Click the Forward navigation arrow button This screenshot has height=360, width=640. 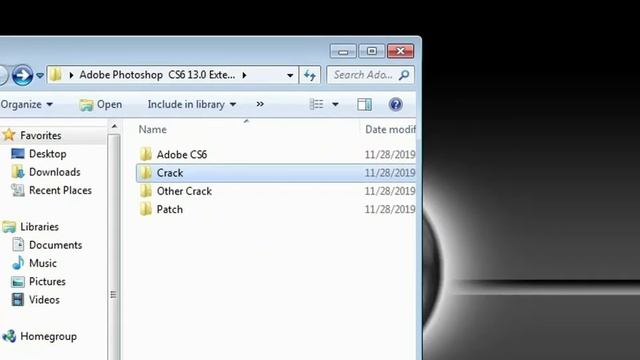pos(22,75)
